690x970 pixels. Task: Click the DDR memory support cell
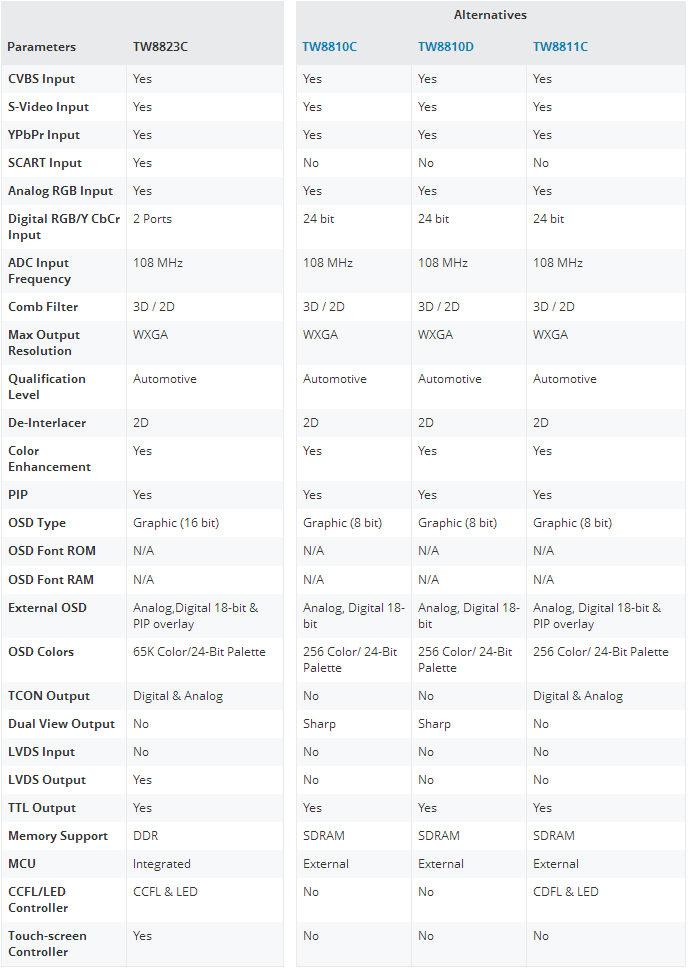[146, 836]
